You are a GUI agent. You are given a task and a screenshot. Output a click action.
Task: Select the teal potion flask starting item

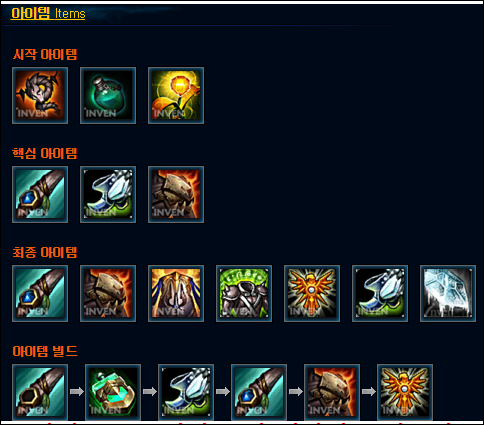coord(108,95)
